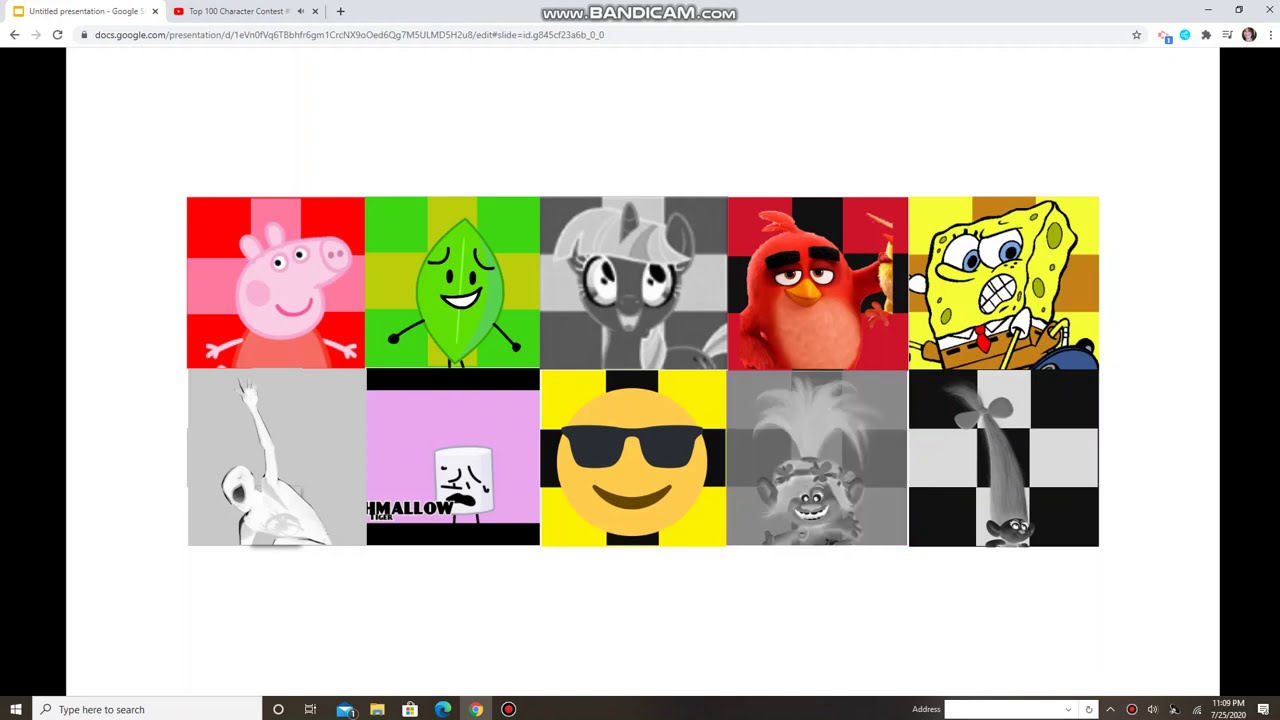Click the red record tray icon
This screenshot has width=1280, height=720.
(x=1131, y=709)
